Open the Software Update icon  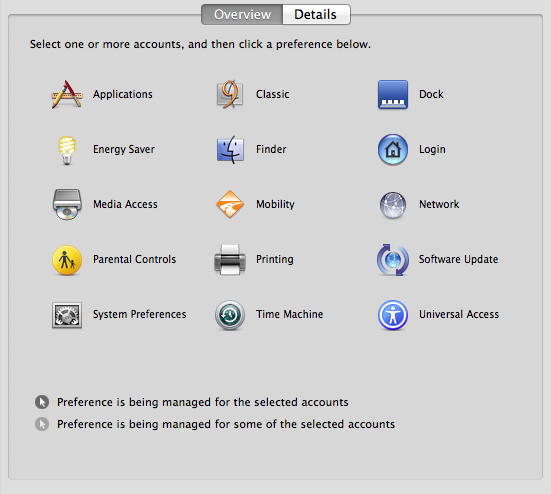pos(393,260)
